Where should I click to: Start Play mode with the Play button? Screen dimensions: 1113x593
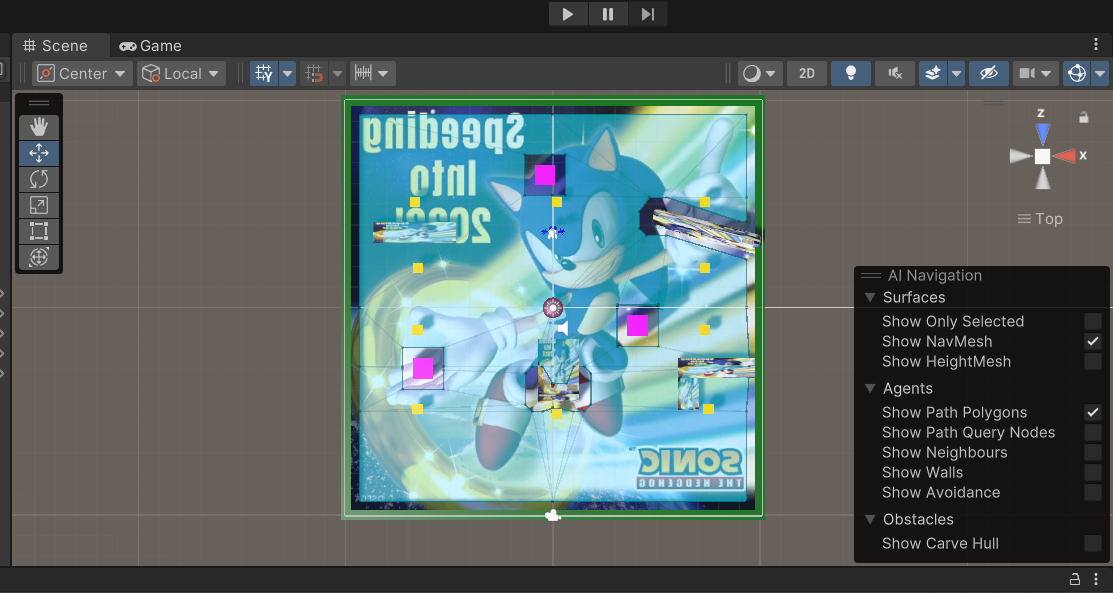pos(568,14)
